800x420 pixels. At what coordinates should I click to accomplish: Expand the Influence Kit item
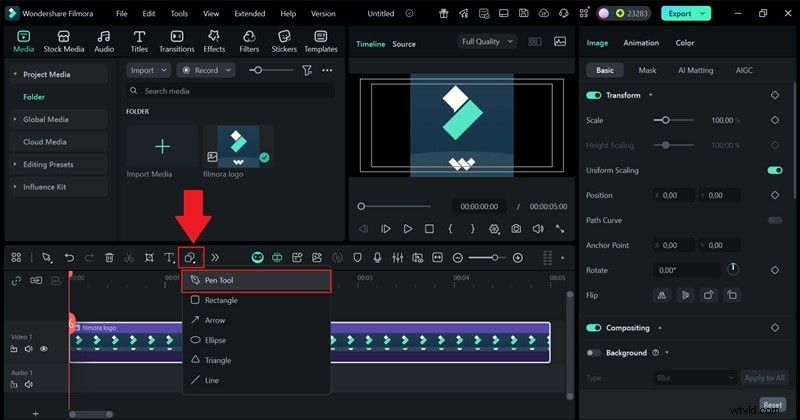15,187
